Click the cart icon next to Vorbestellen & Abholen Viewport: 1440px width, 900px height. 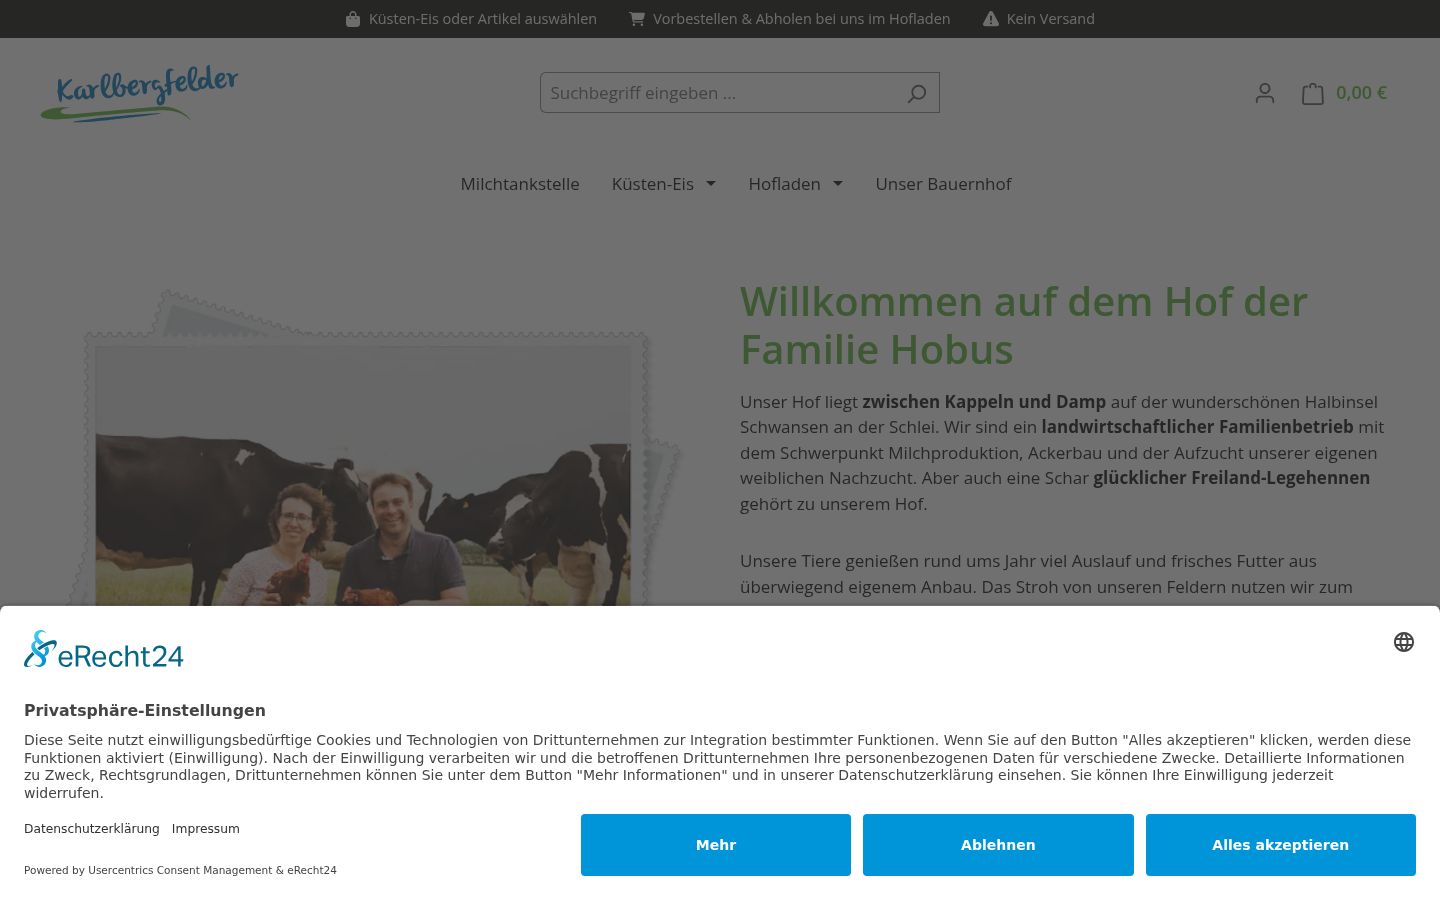pyautogui.click(x=637, y=19)
